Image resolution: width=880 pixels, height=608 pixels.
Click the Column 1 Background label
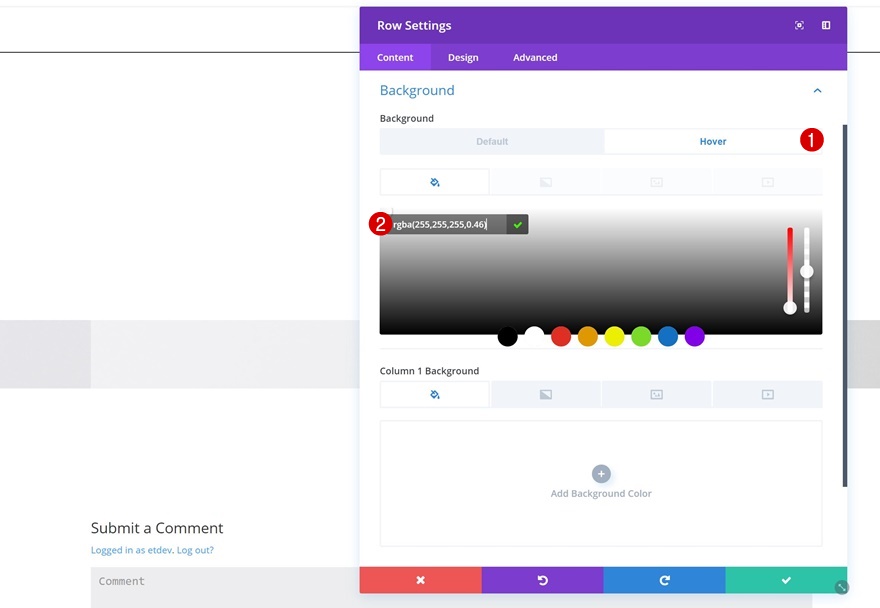[429, 371]
